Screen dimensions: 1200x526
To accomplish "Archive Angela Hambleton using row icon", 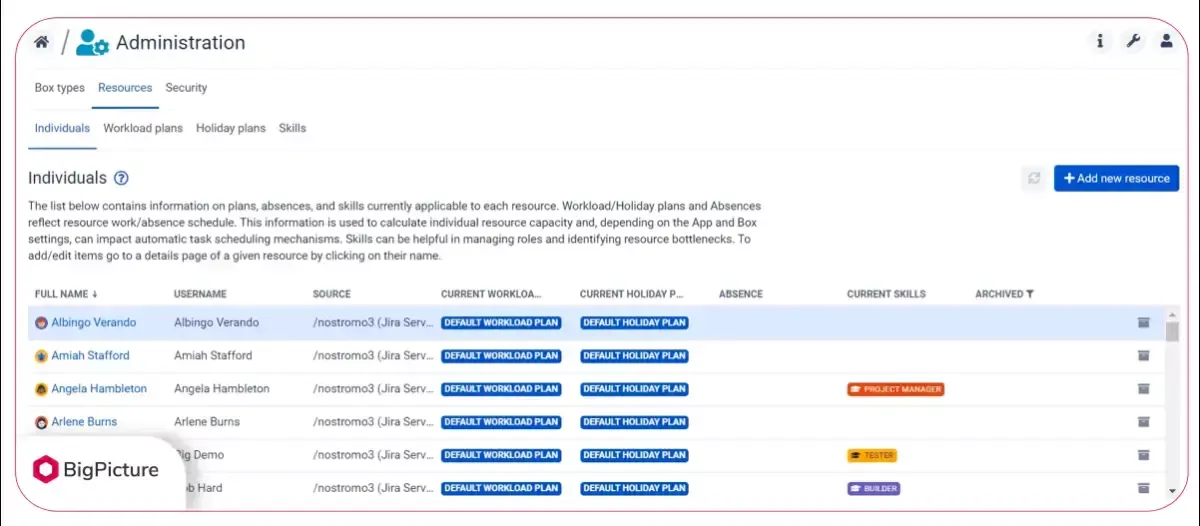I will click(x=1143, y=388).
